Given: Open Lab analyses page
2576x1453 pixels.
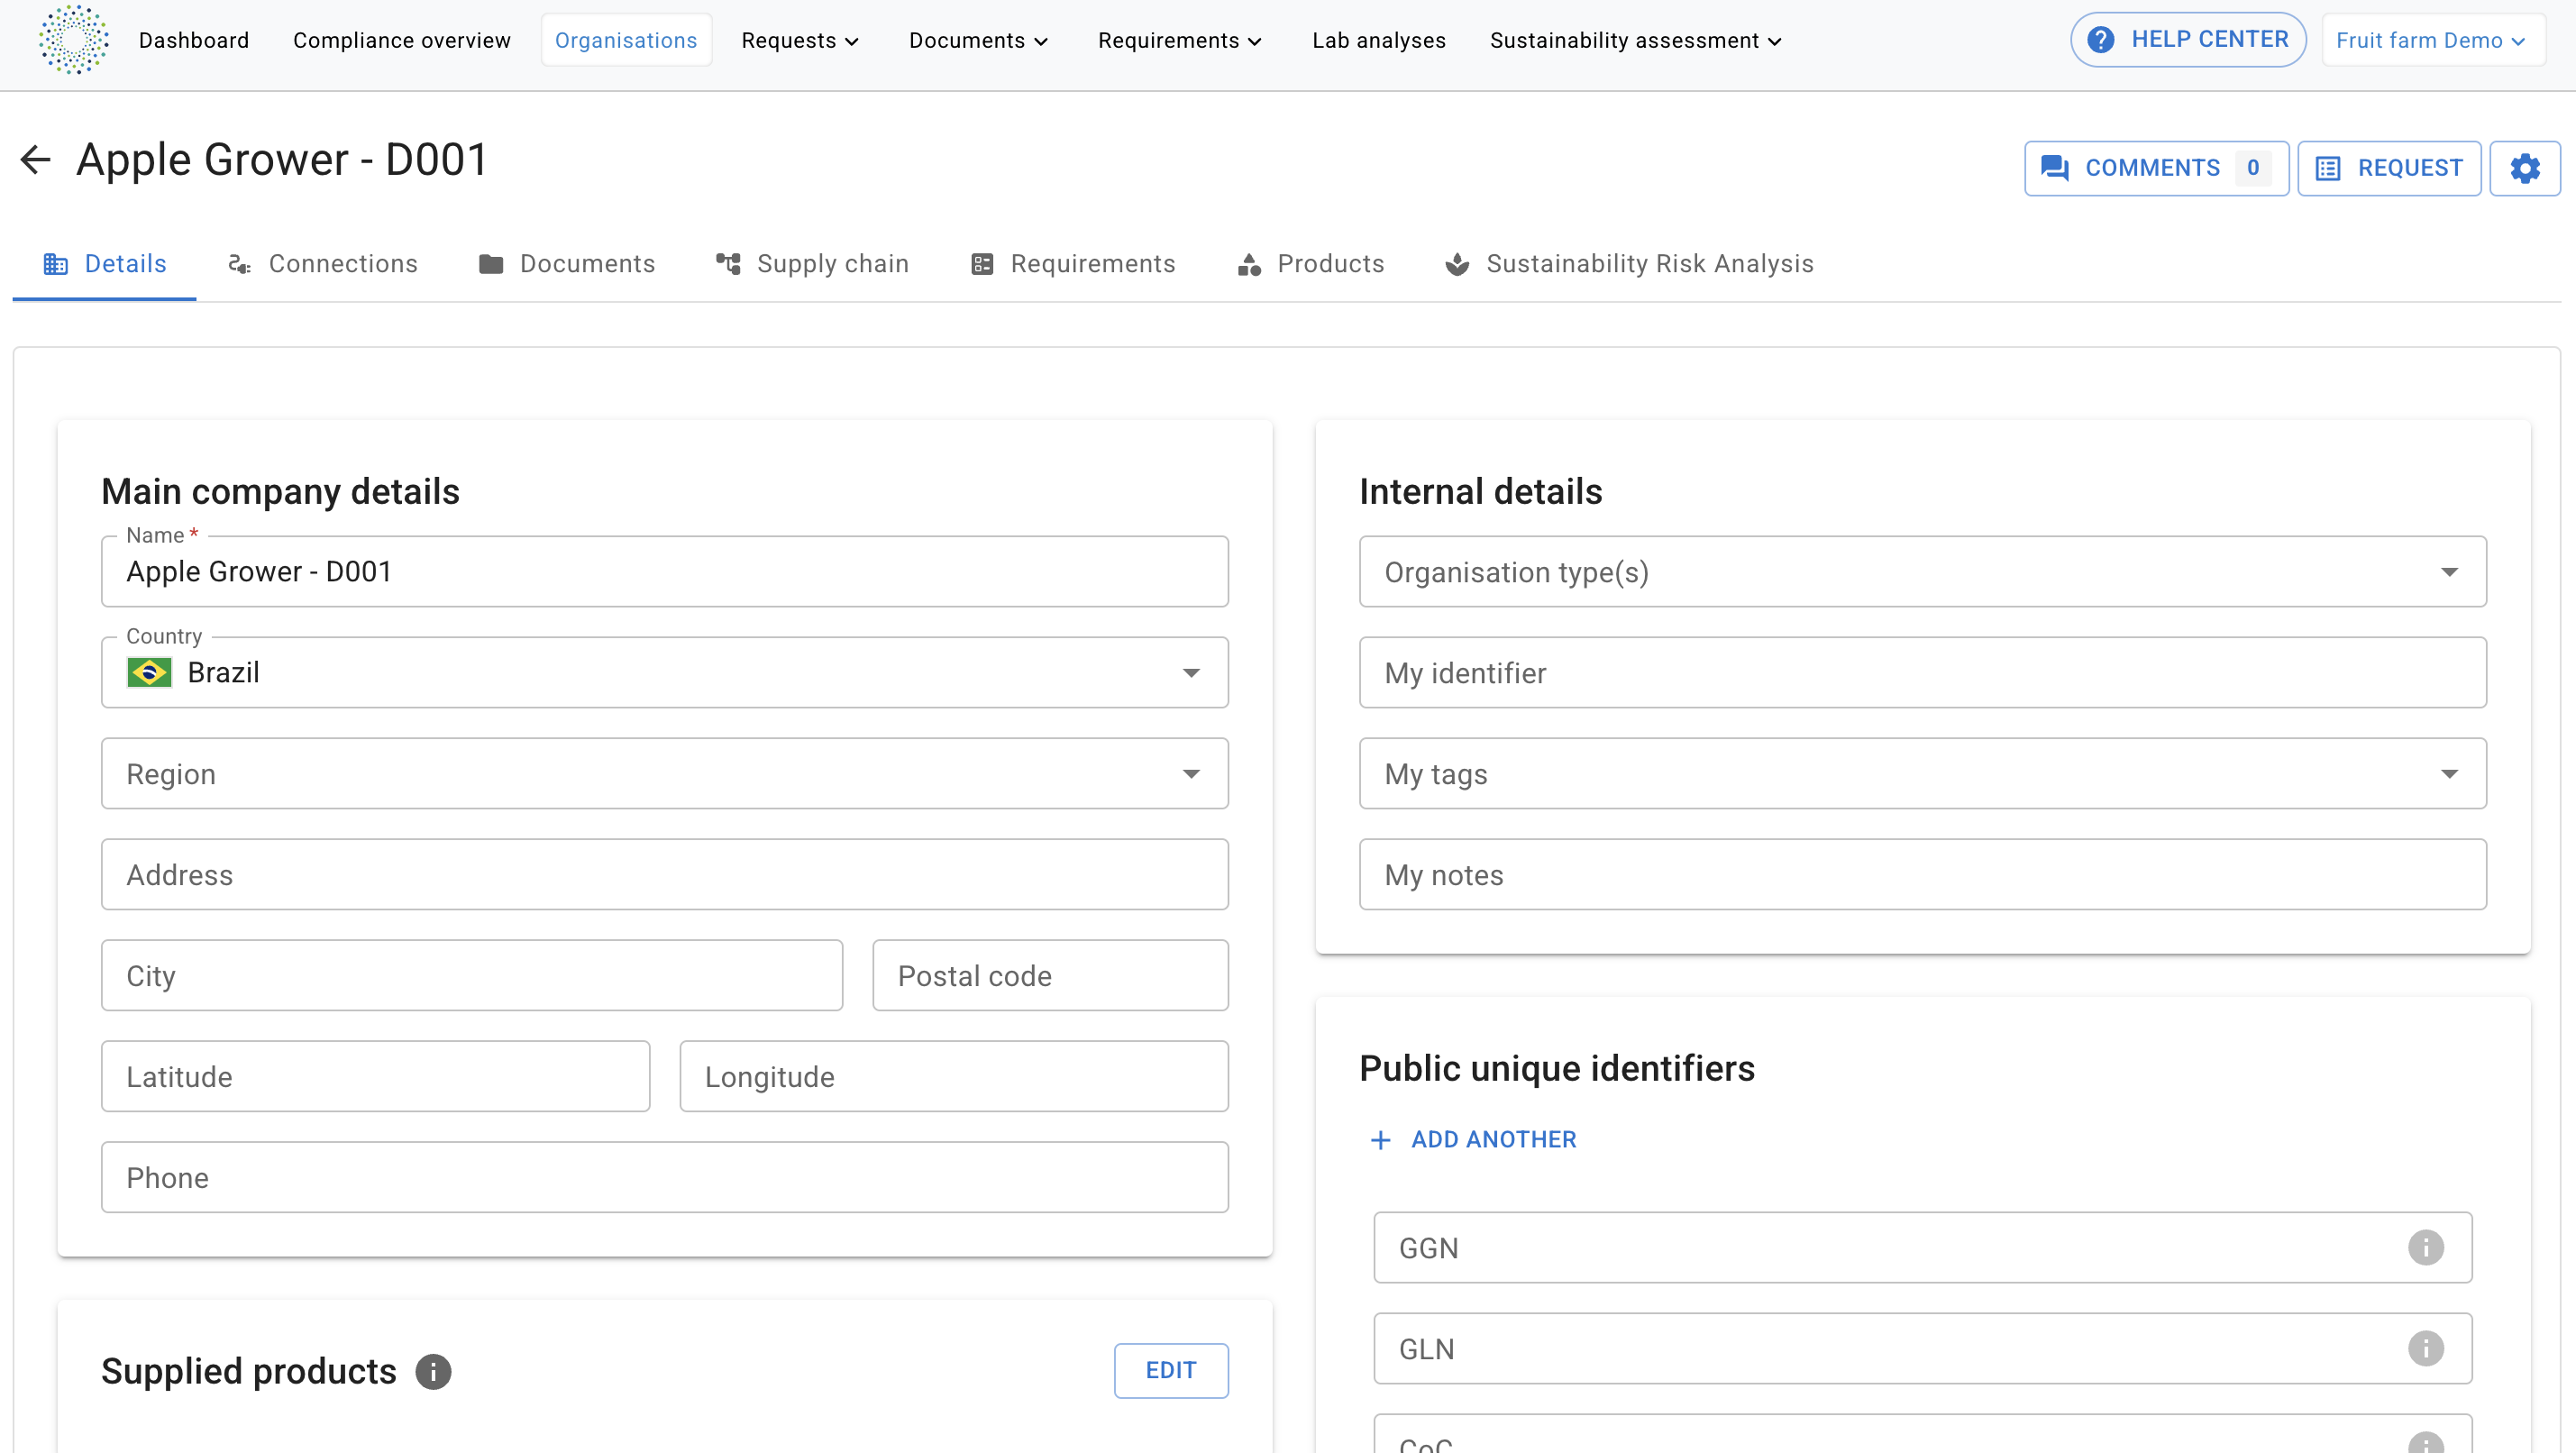Looking at the screenshot, I should tap(1379, 40).
